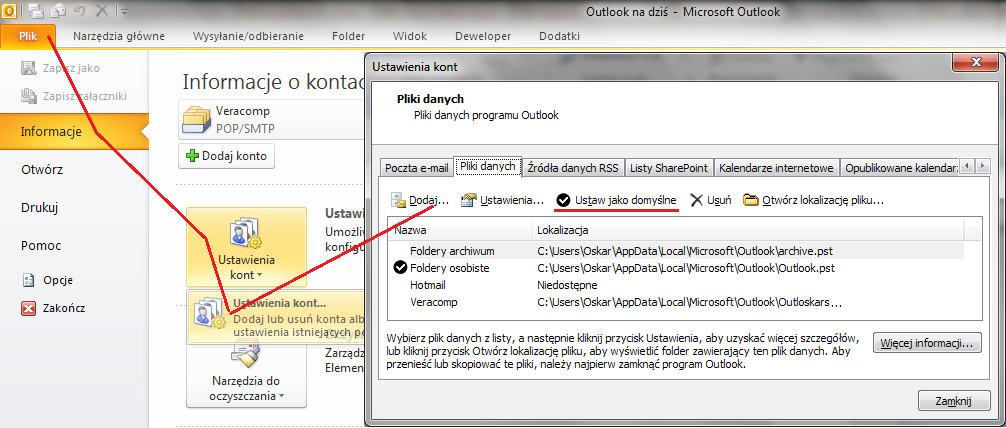Close the Ustawienia kont dialog with X
1006x428 pixels.
pyautogui.click(x=975, y=62)
